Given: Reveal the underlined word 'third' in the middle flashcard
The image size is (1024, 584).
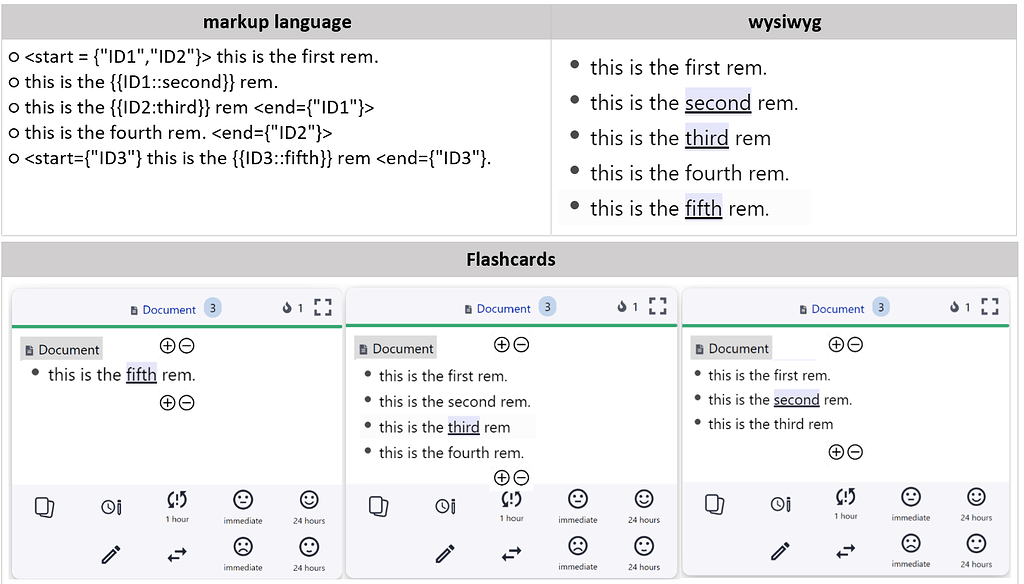Looking at the screenshot, I should tap(463, 427).
